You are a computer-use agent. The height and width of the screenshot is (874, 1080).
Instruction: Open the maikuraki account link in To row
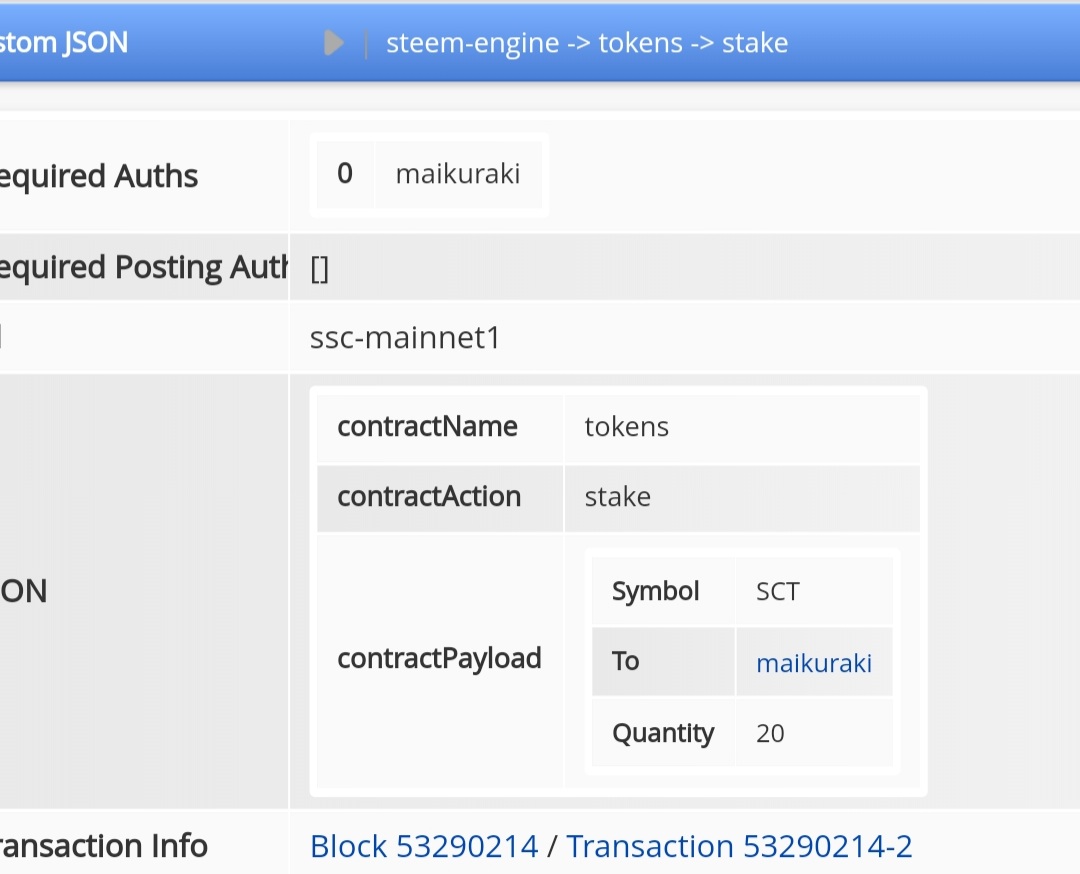click(814, 663)
